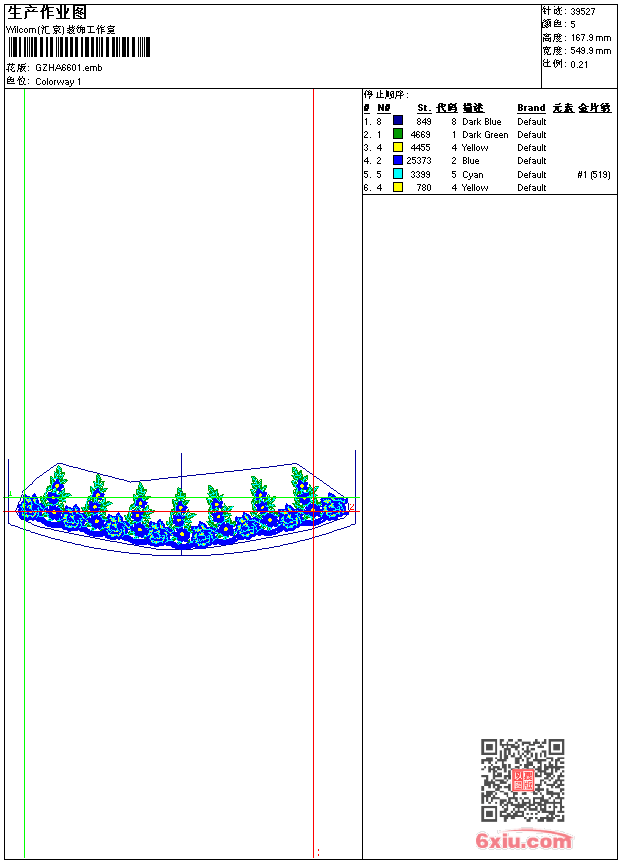
Task: Click the first Yellow swatch in row 3
Action: (x=398, y=147)
